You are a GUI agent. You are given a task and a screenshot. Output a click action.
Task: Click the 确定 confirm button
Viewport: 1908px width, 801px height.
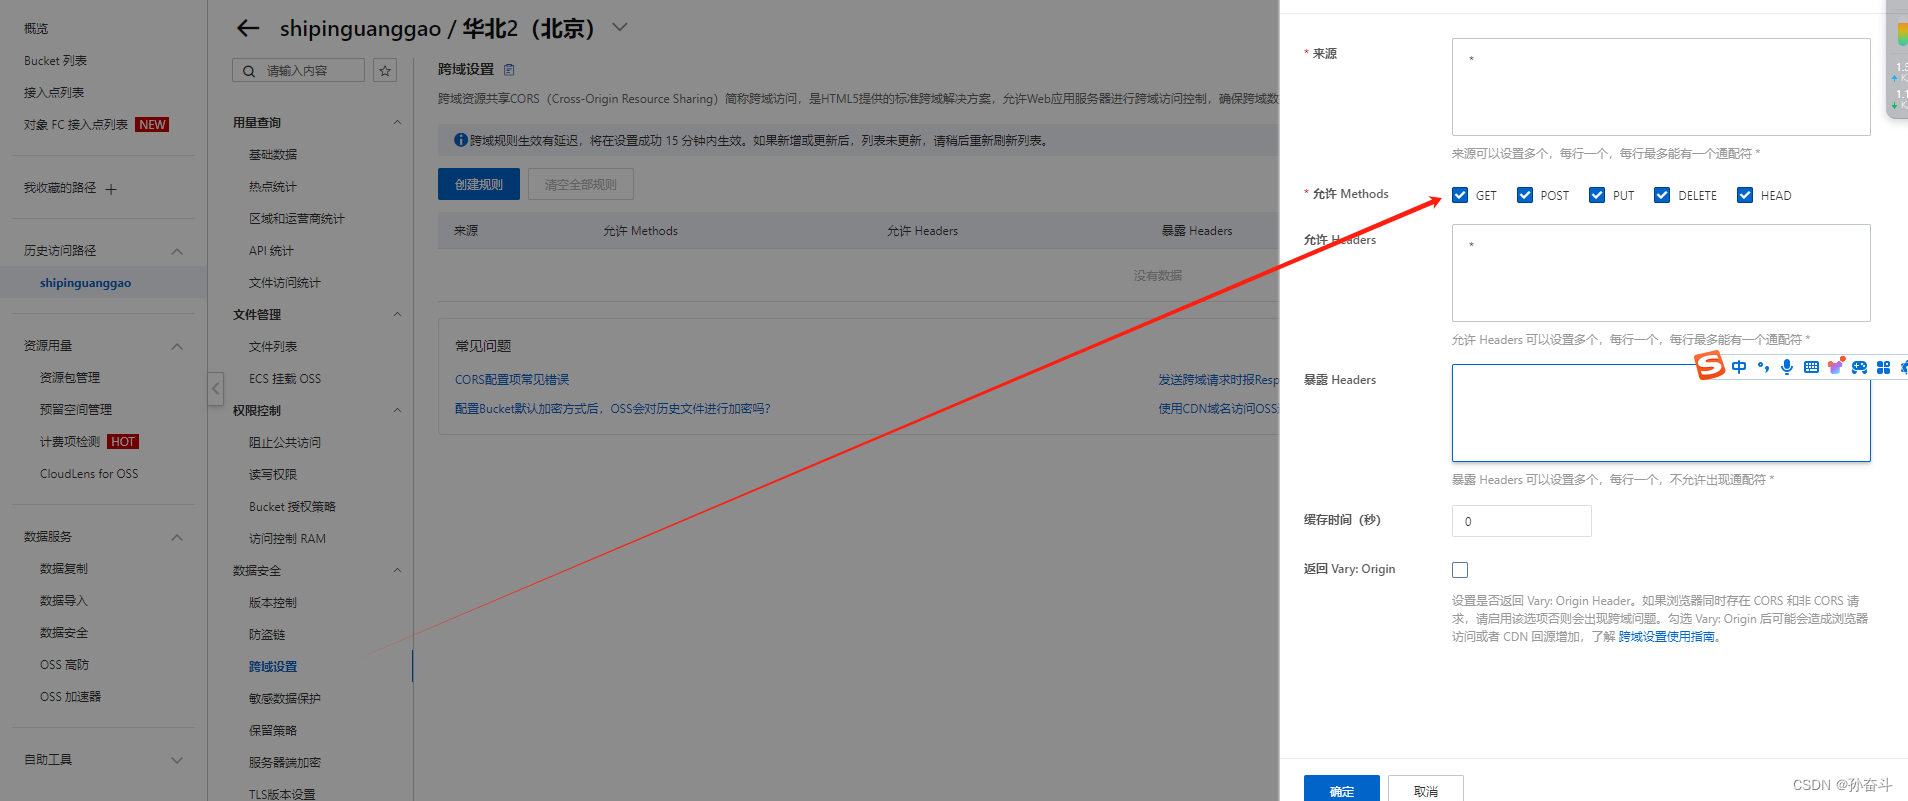click(x=1342, y=790)
